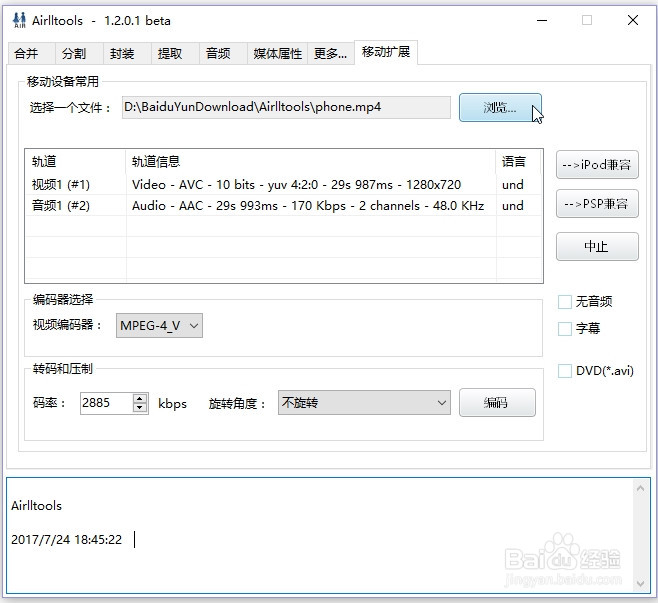Click the 中止 abort button
Screen dimensions: 658x603
(597, 247)
